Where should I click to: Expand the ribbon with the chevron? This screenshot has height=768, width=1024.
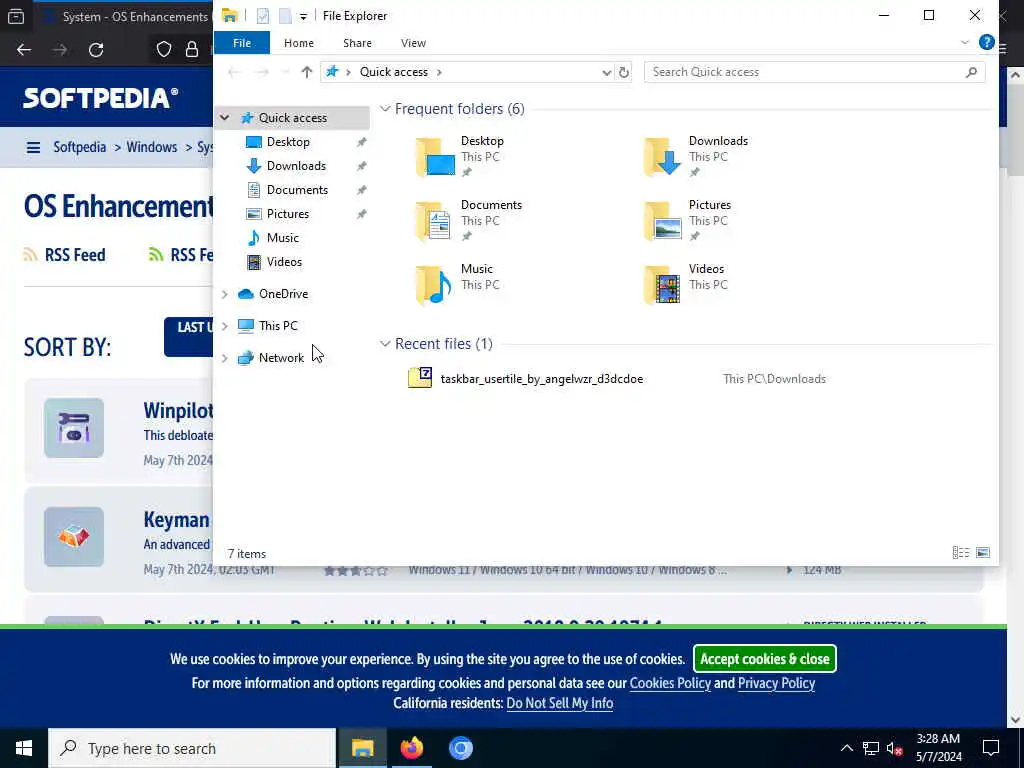965,43
